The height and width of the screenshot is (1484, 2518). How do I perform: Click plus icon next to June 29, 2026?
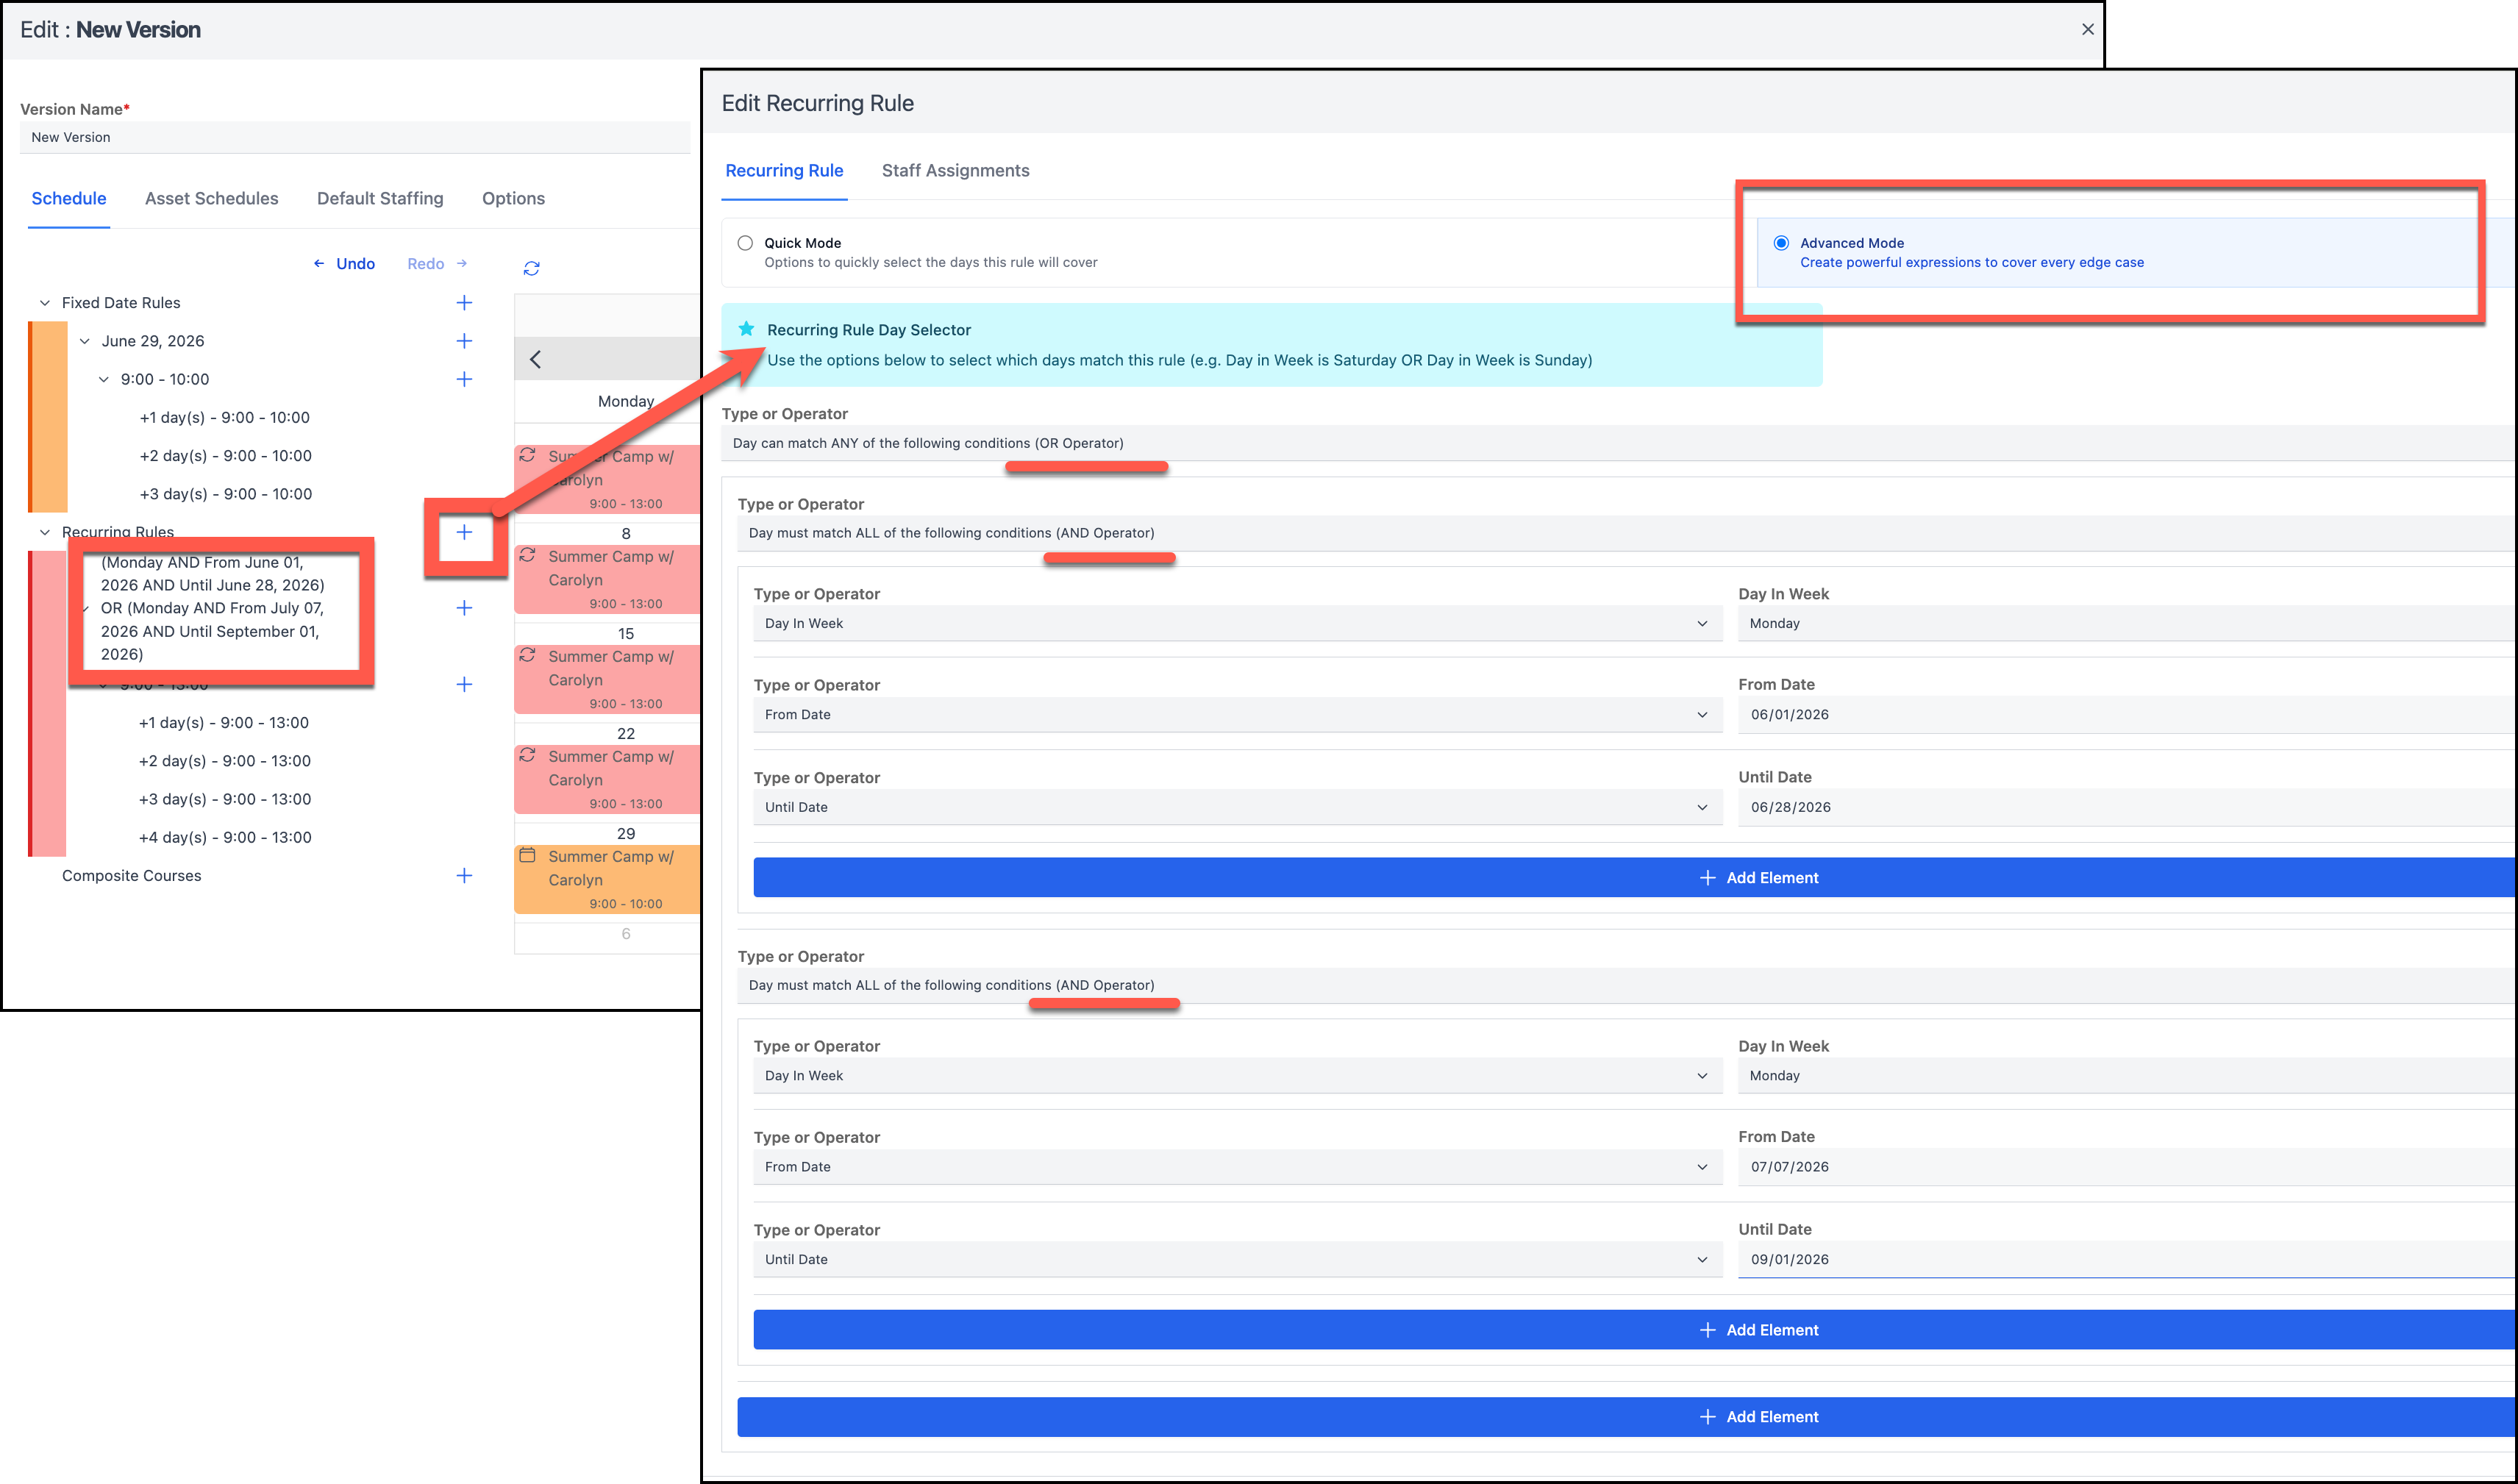point(464,341)
